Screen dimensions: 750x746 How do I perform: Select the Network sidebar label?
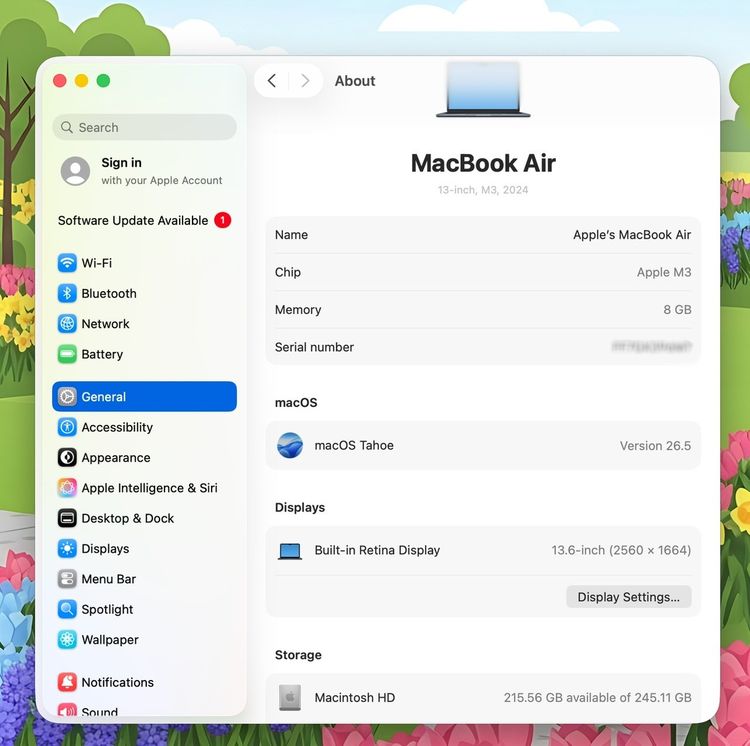(105, 324)
